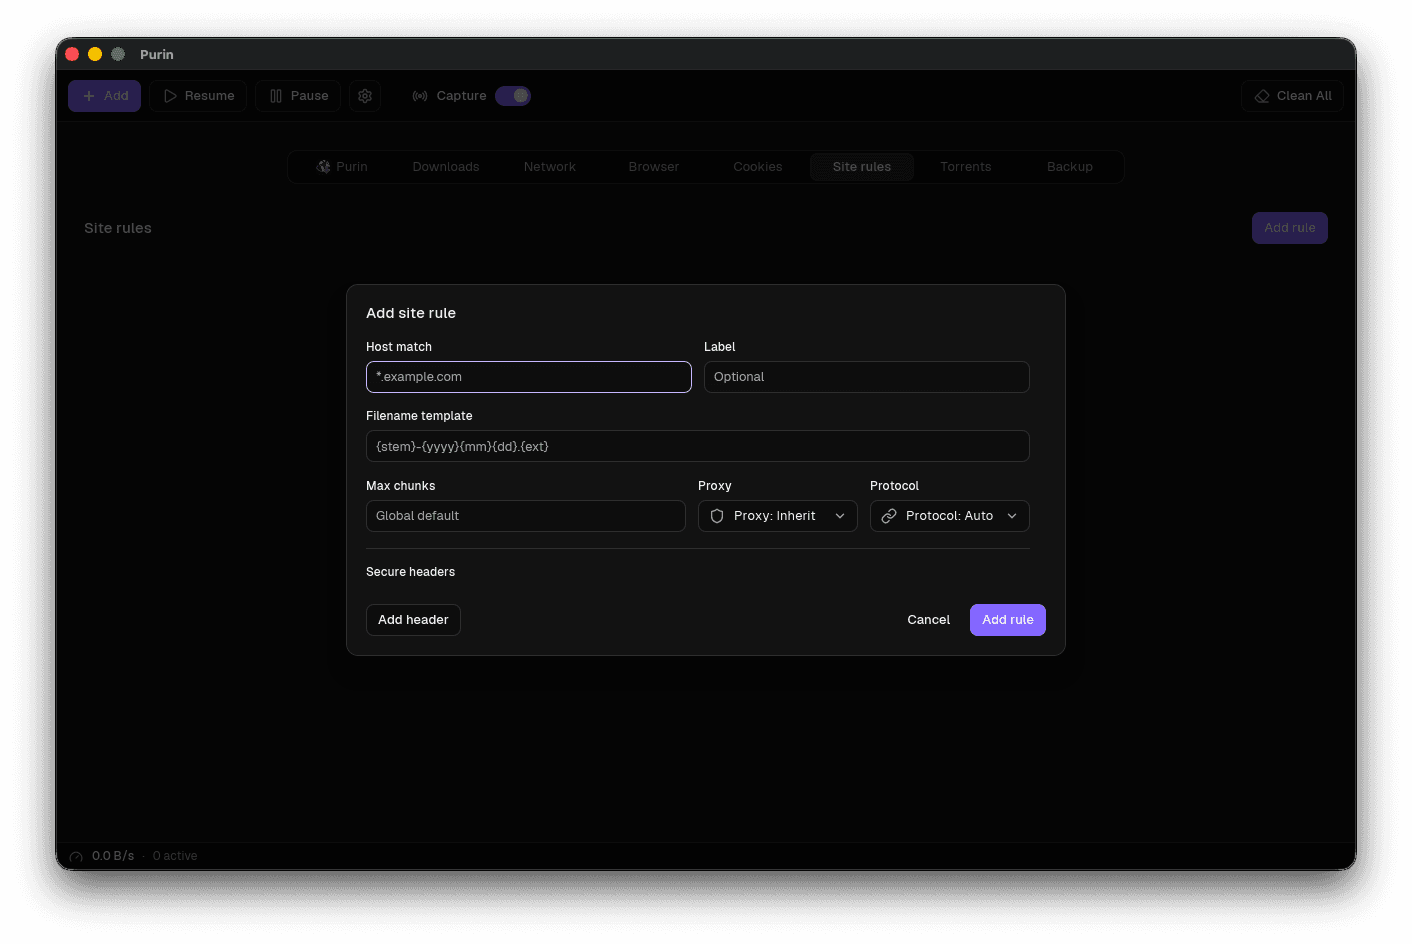The width and height of the screenshot is (1412, 944).
Task: Open the Cookies tab
Action: [758, 167]
